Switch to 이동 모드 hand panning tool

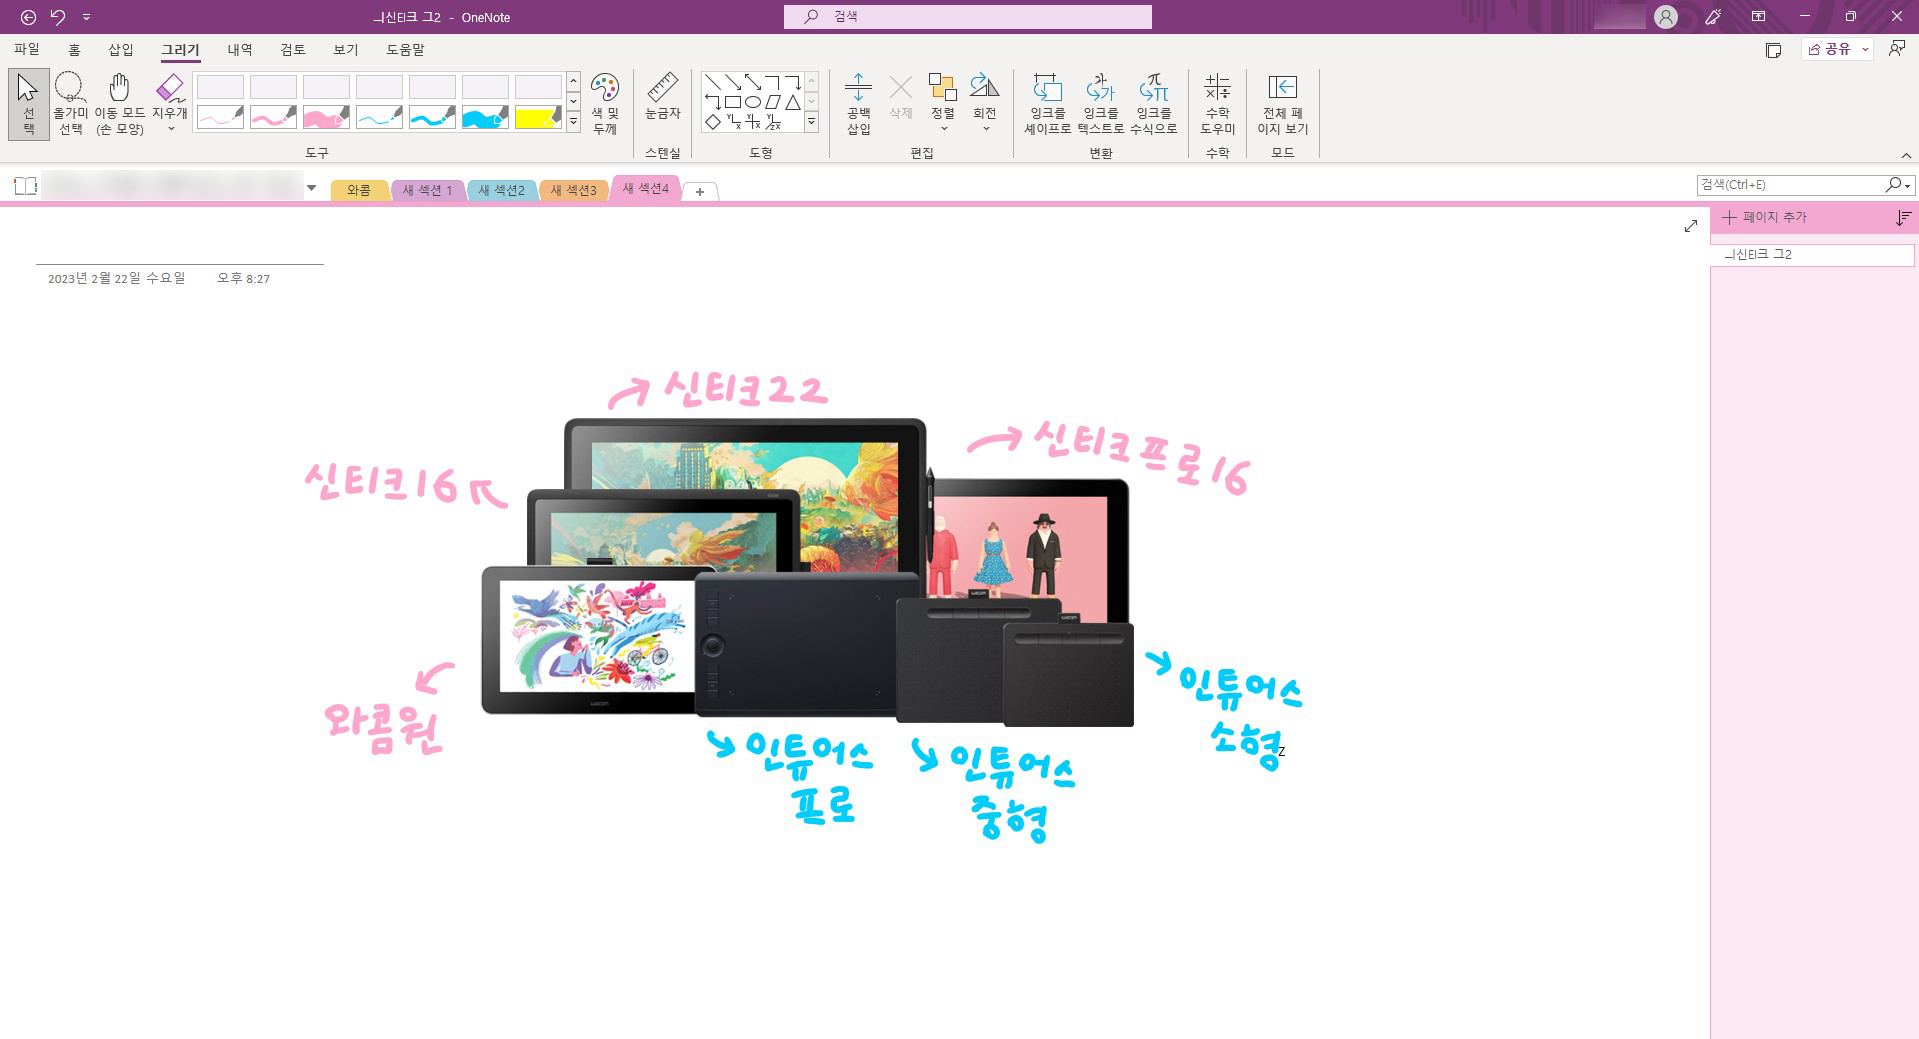coord(120,104)
